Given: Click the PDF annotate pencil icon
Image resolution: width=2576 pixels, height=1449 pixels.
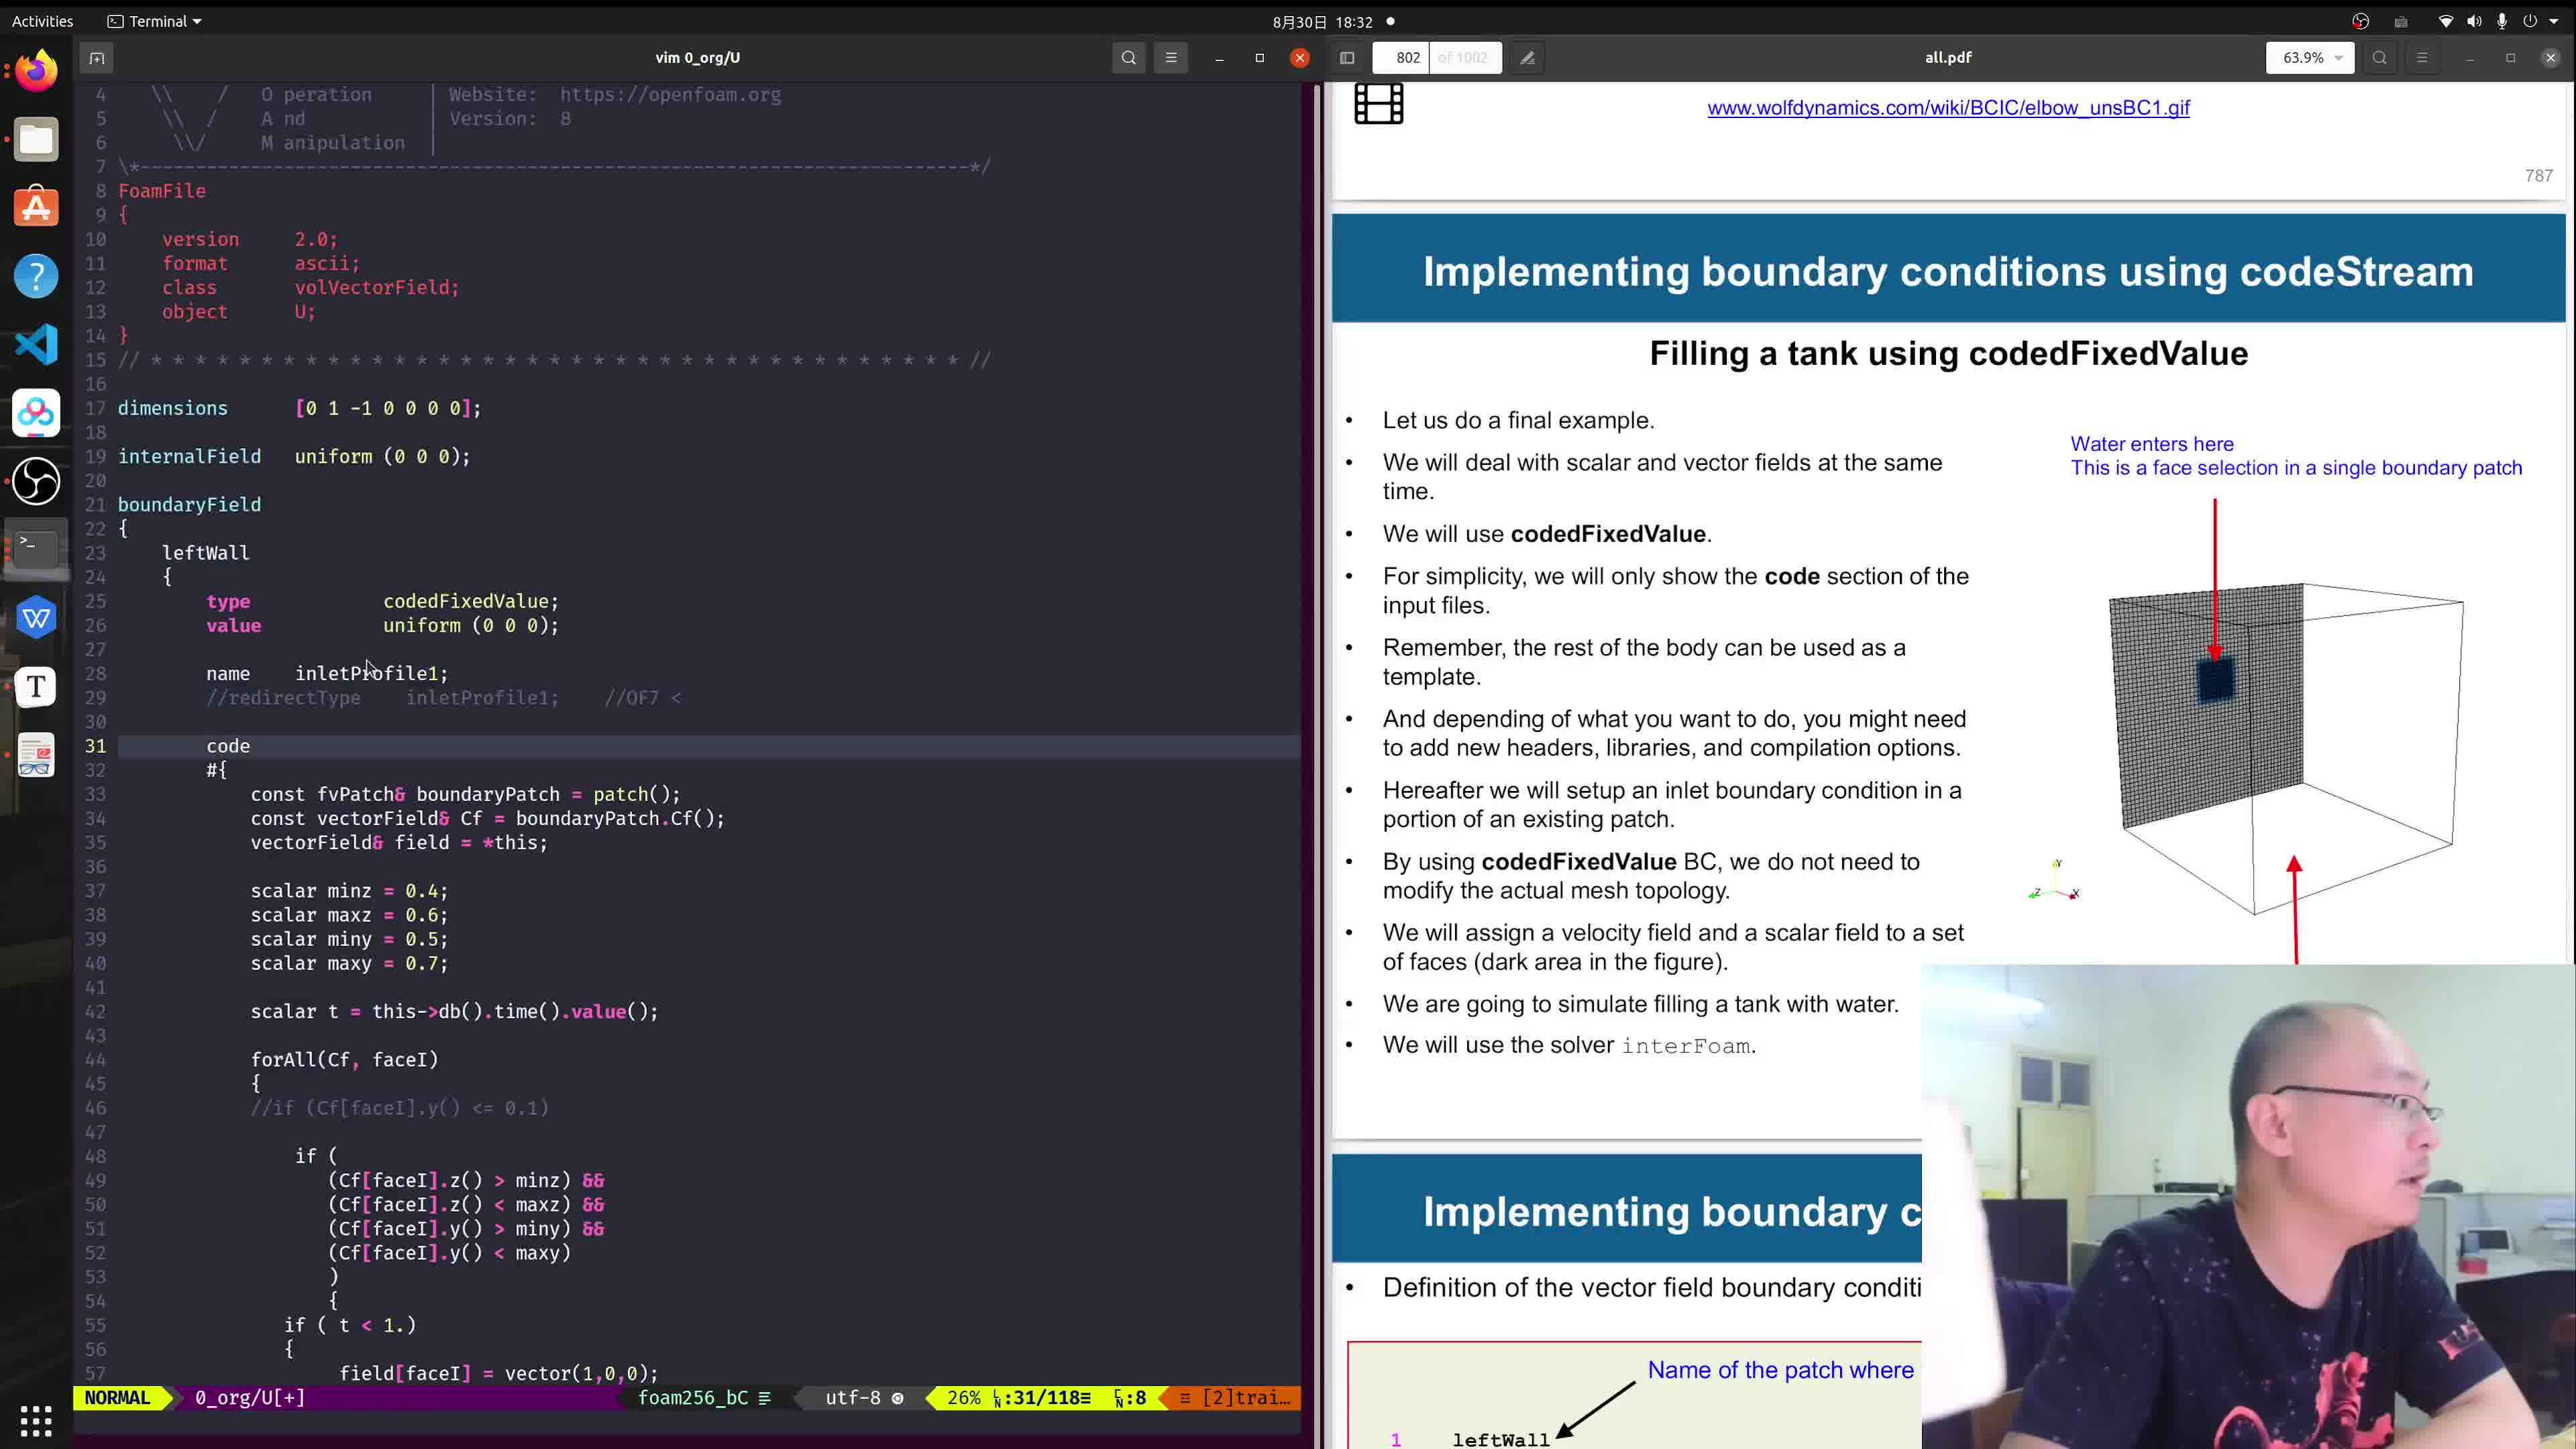Looking at the screenshot, I should [1527, 58].
